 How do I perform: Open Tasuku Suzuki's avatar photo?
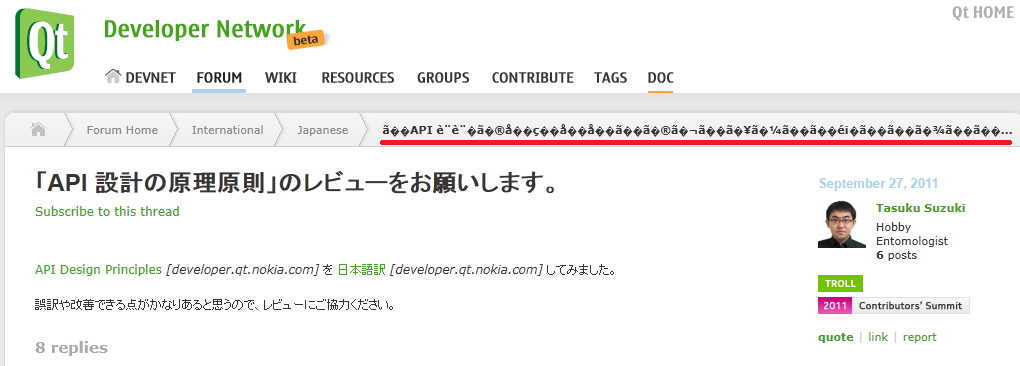(x=842, y=224)
